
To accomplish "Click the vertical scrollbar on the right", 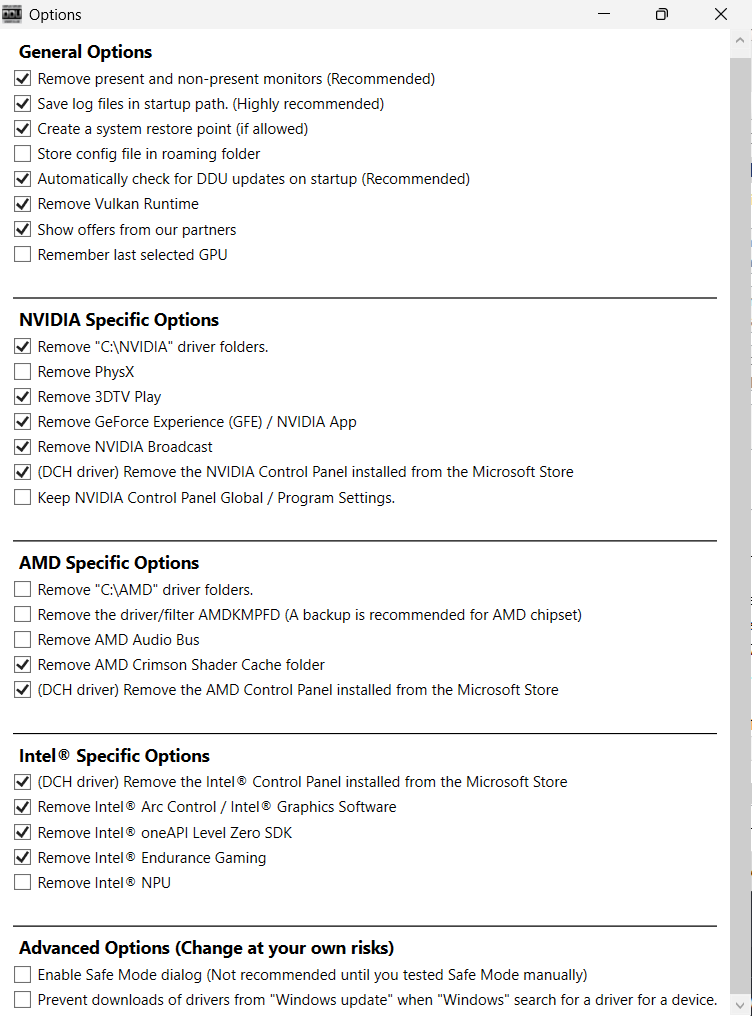I will tap(740, 500).
